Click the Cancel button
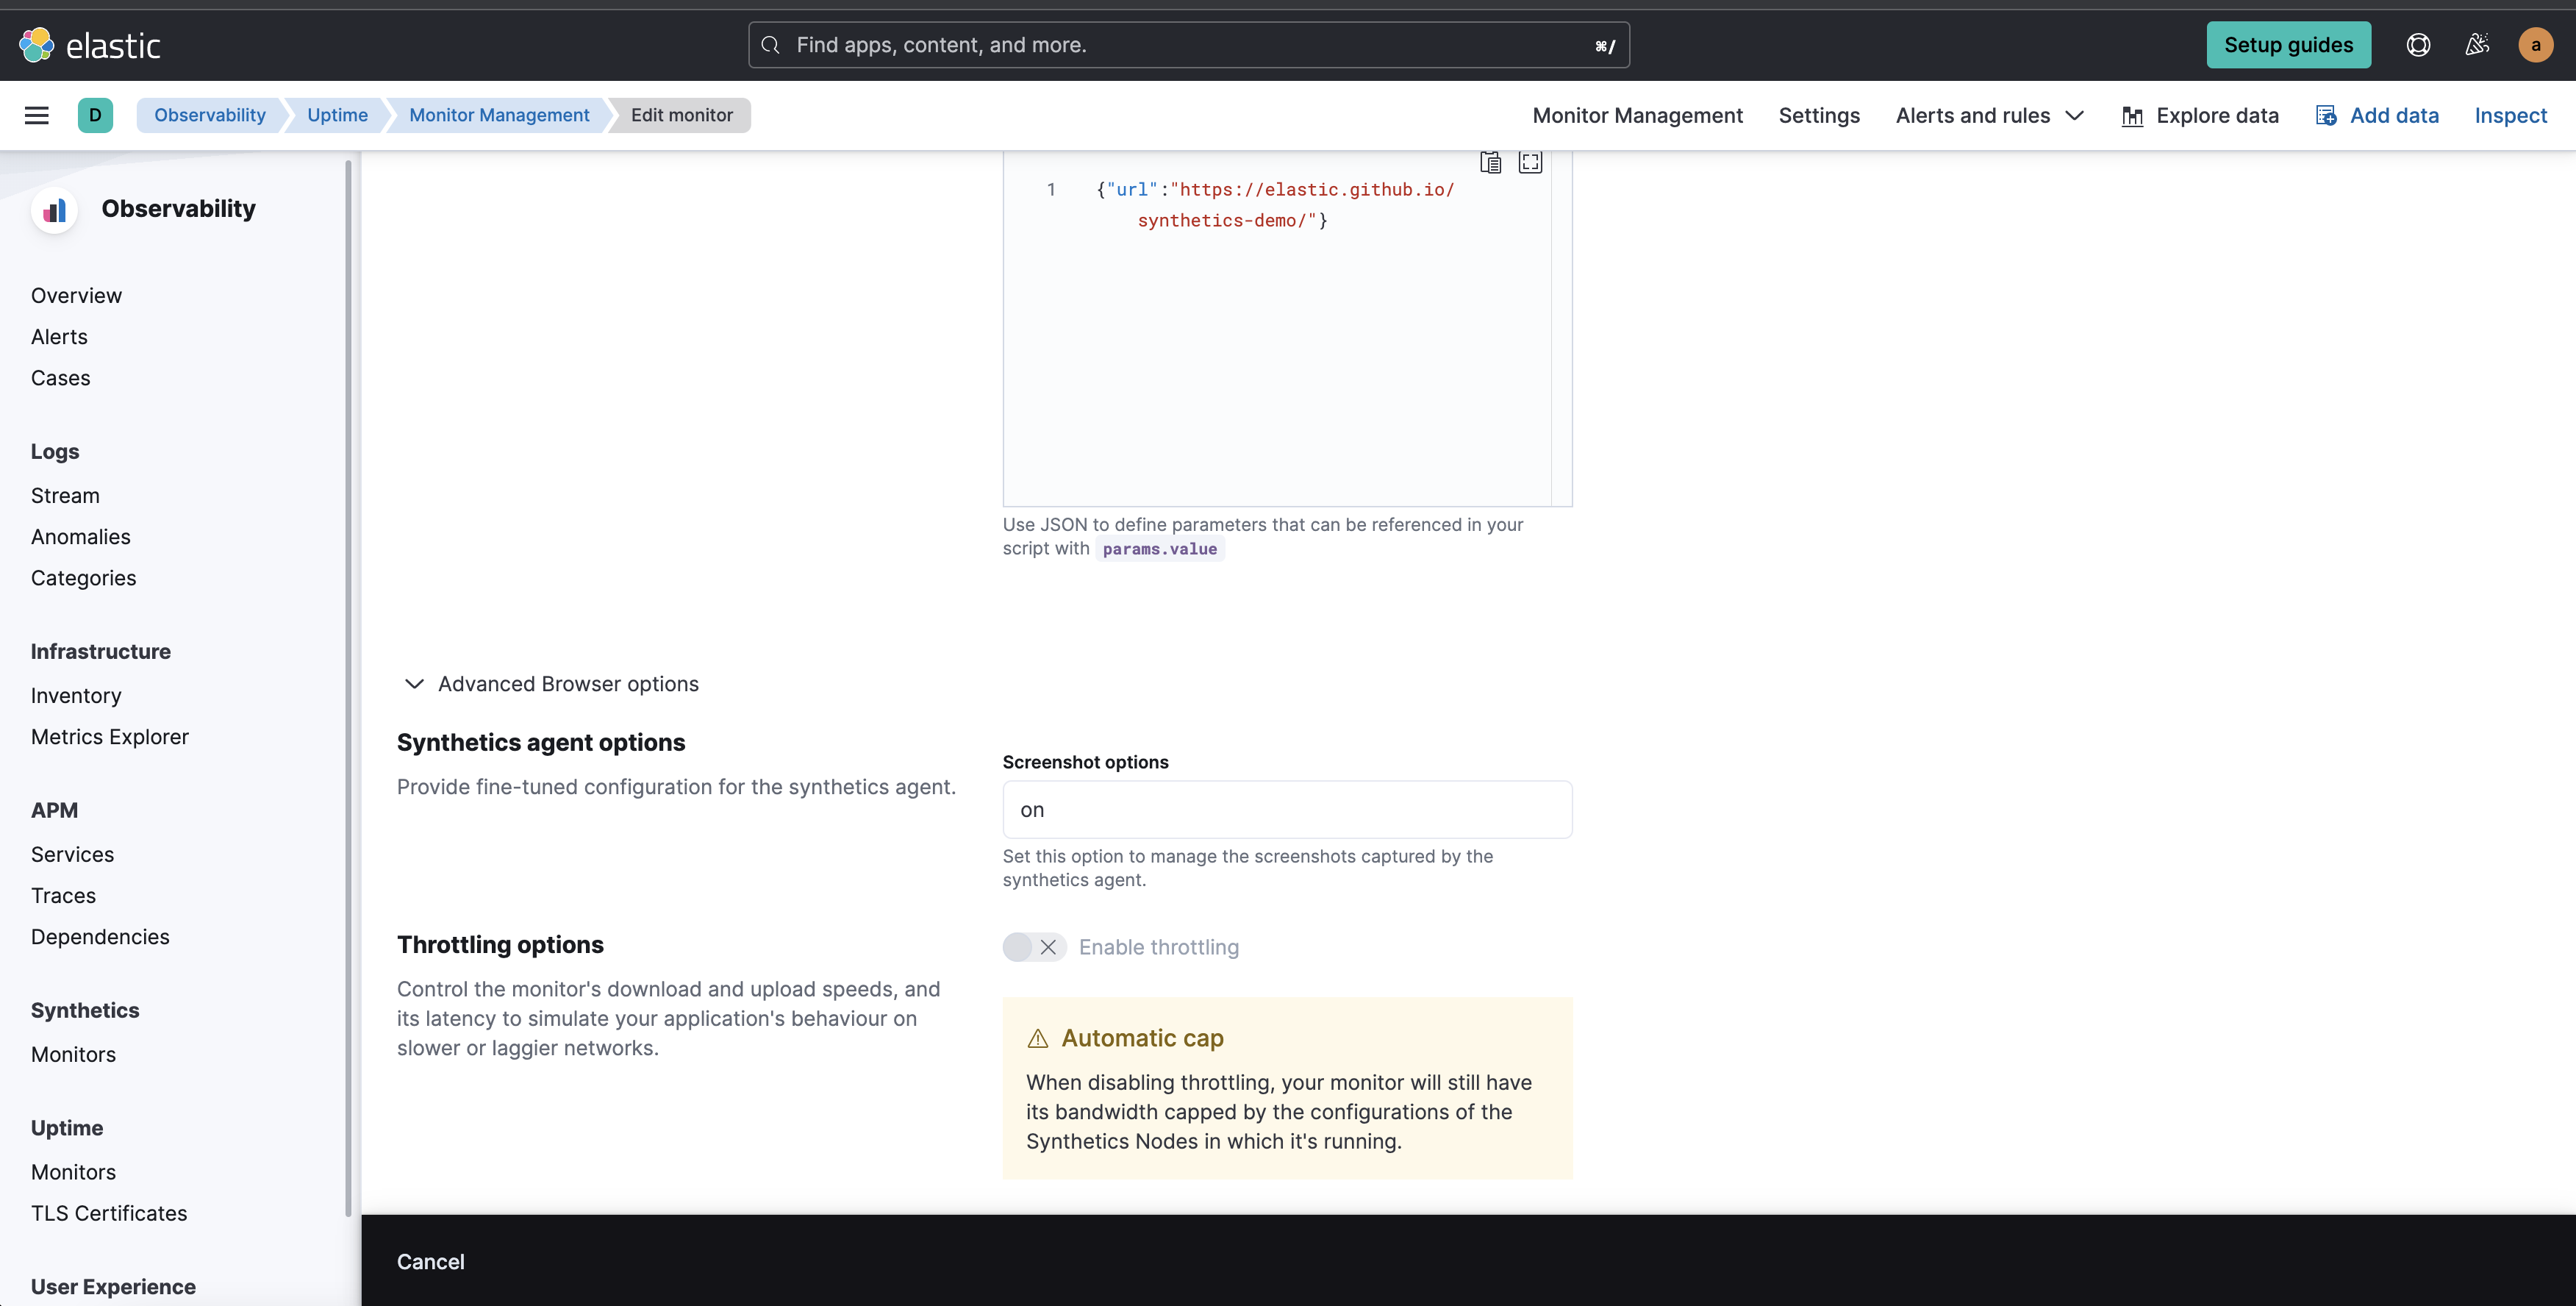The height and width of the screenshot is (1306, 2576). (431, 1262)
